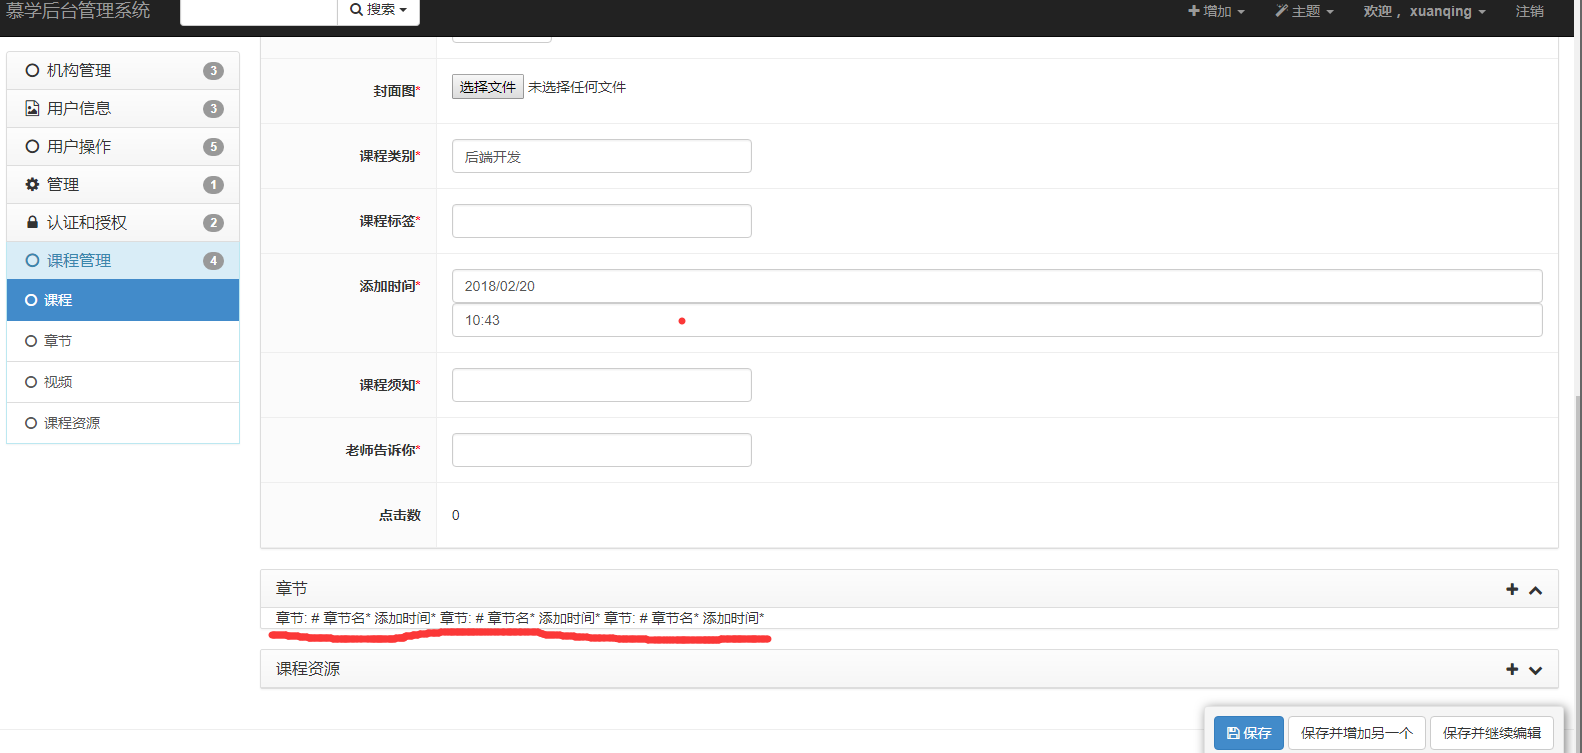Click 未选择任何文件 text
The width and height of the screenshot is (1582, 753).
point(577,87)
